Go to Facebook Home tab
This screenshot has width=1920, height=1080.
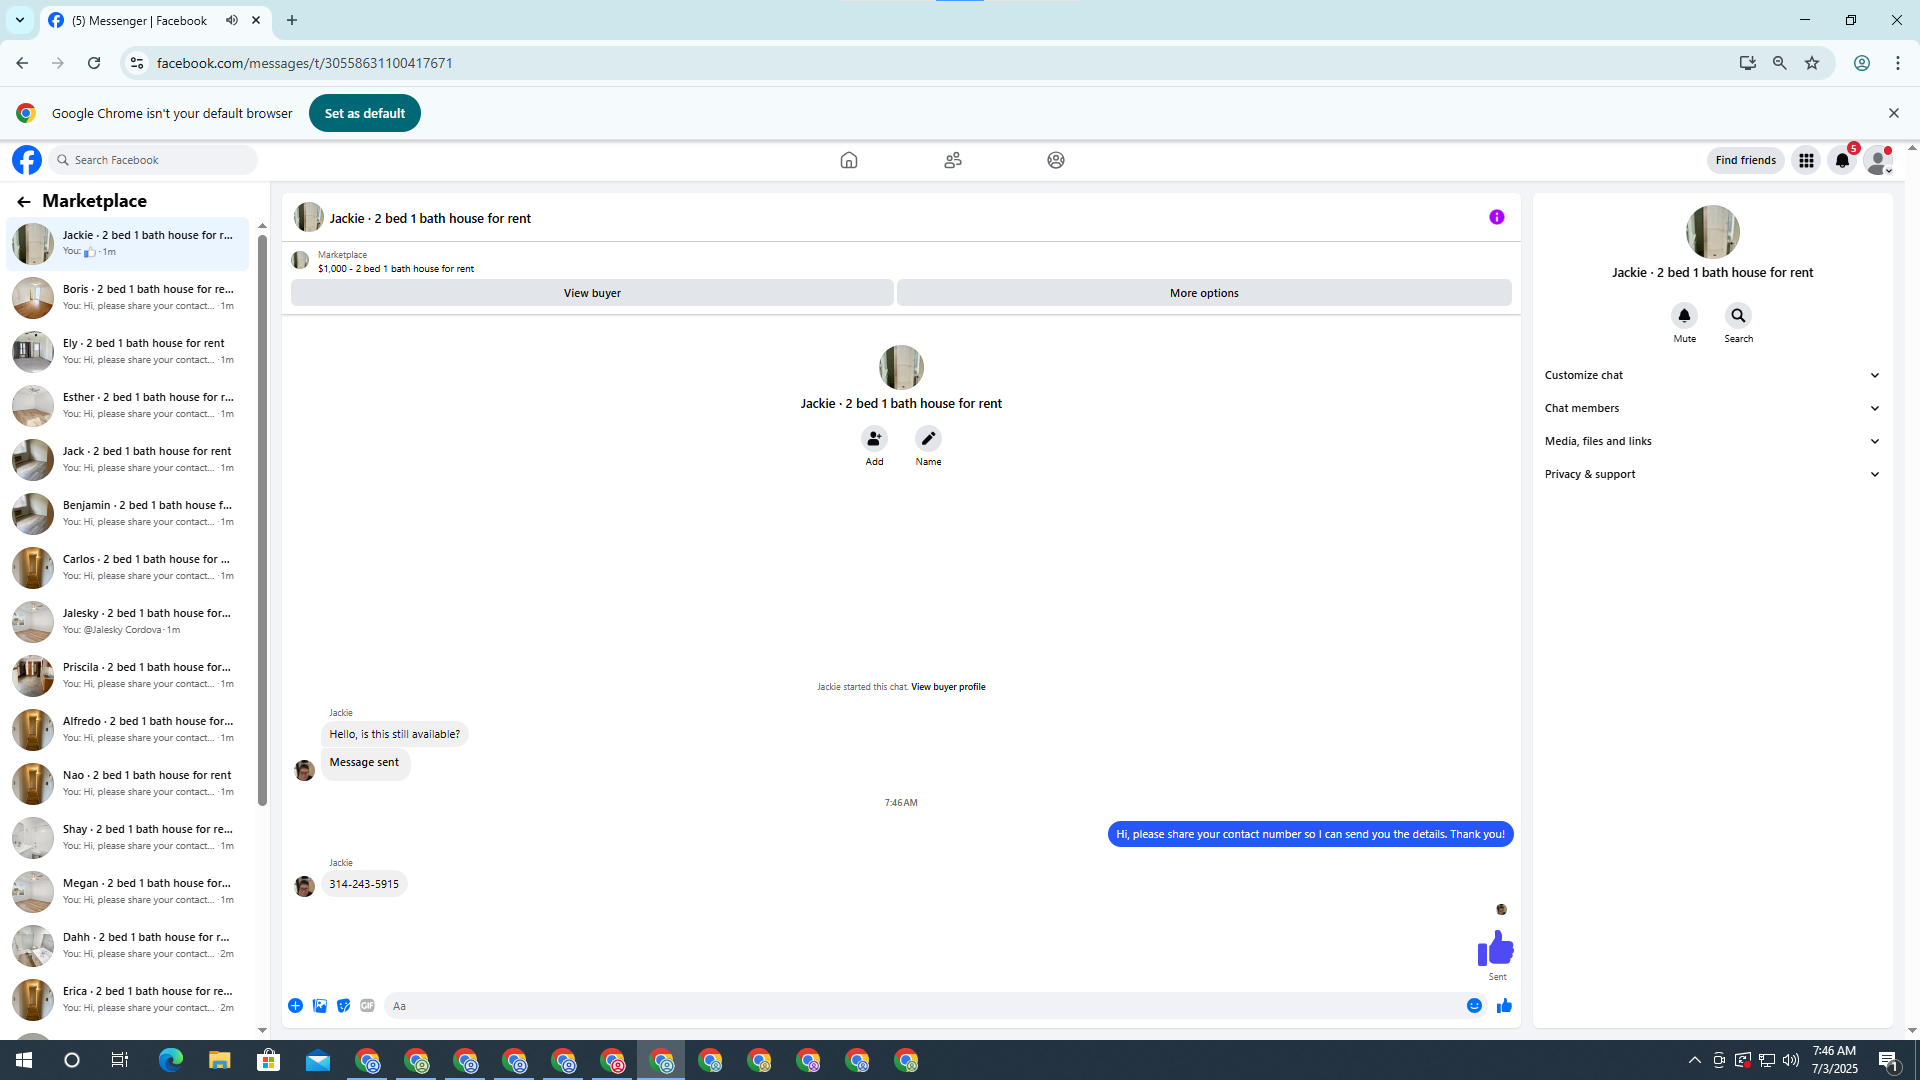848,160
